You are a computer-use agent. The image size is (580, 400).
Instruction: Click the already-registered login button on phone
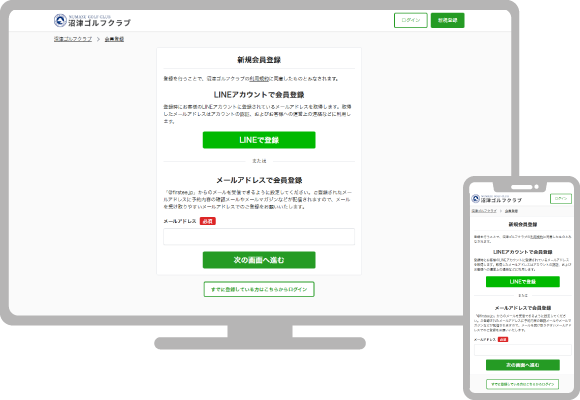(523, 384)
